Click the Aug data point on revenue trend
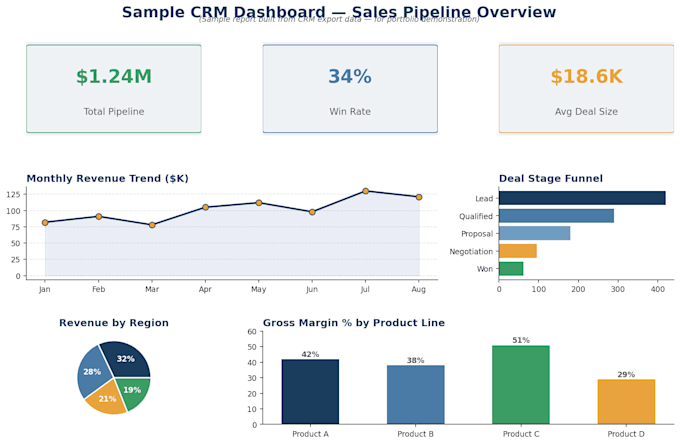680x444 pixels. pyautogui.click(x=418, y=197)
